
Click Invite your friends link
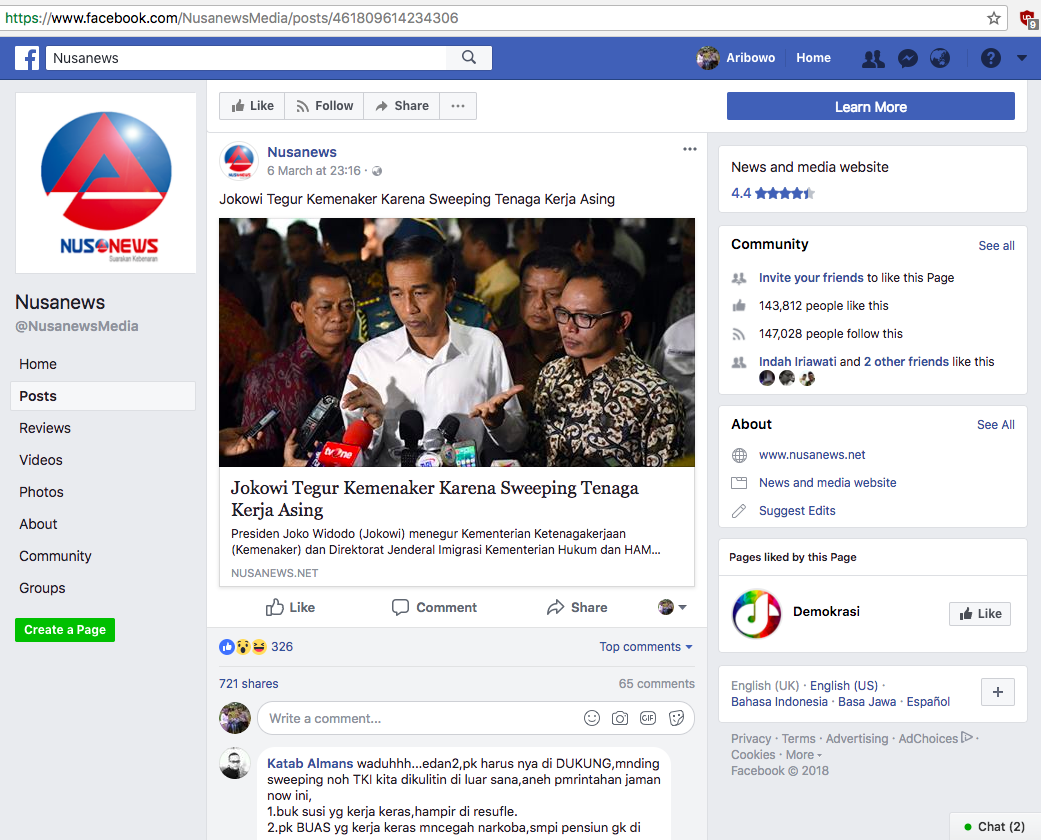pos(811,278)
